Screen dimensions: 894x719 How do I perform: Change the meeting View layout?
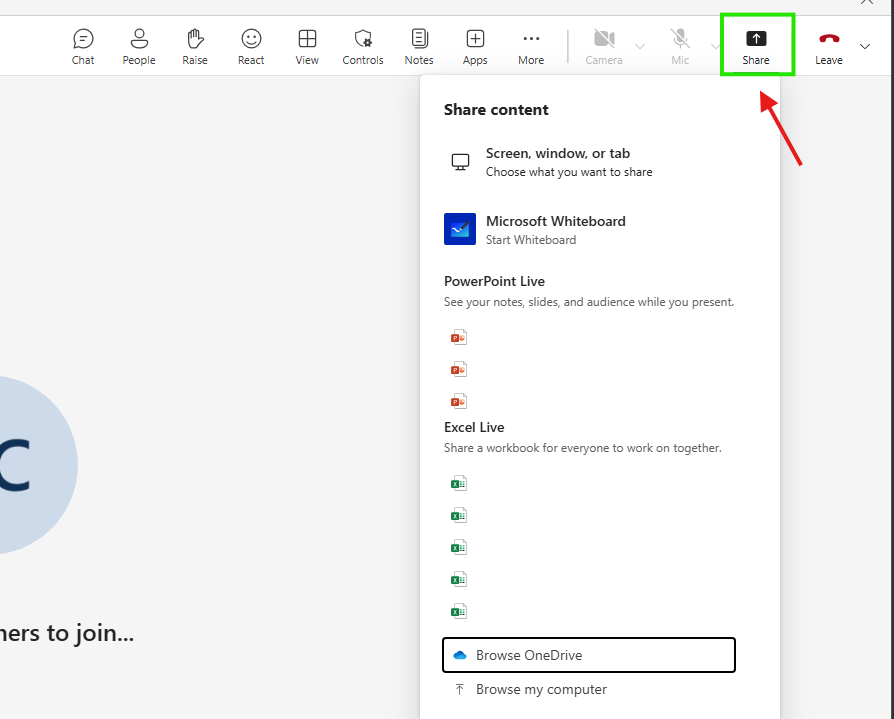[307, 47]
